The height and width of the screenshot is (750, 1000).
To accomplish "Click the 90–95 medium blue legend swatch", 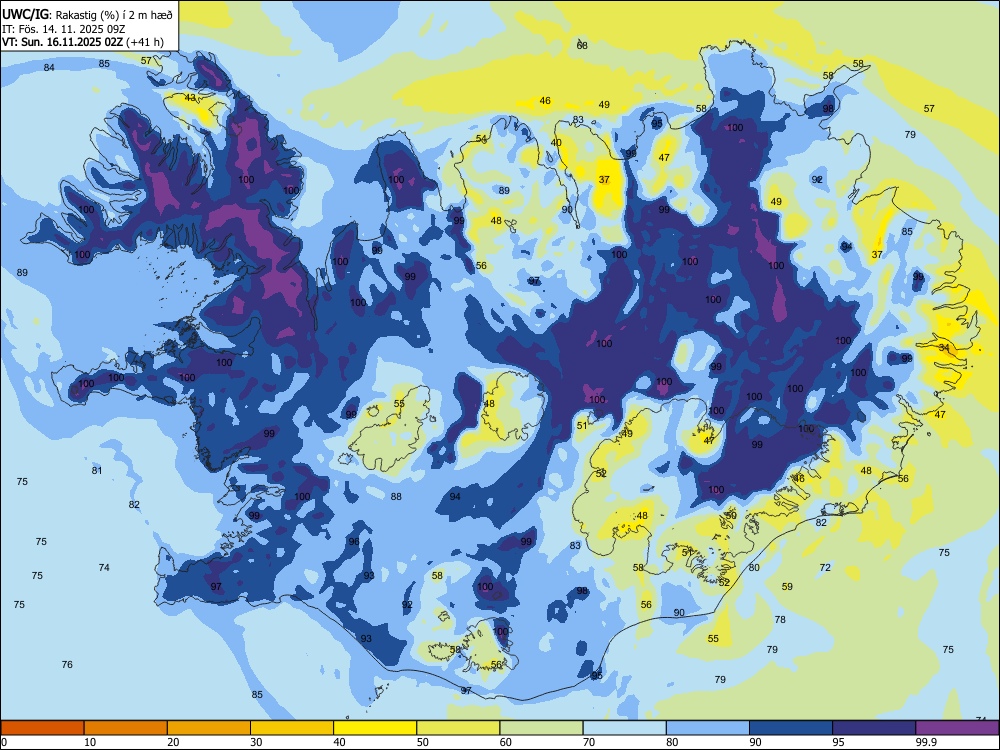I will [x=791, y=728].
